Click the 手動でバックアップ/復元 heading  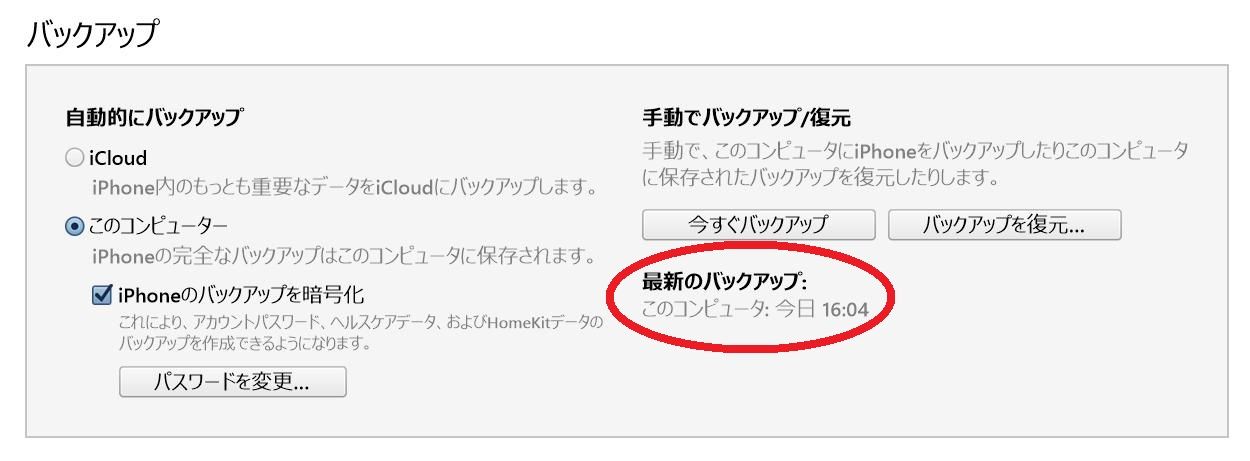(746, 119)
